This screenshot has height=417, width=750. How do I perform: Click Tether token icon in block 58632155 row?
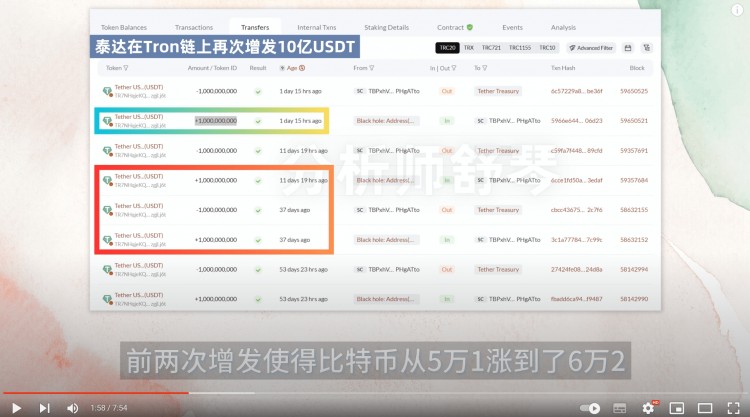(108, 210)
